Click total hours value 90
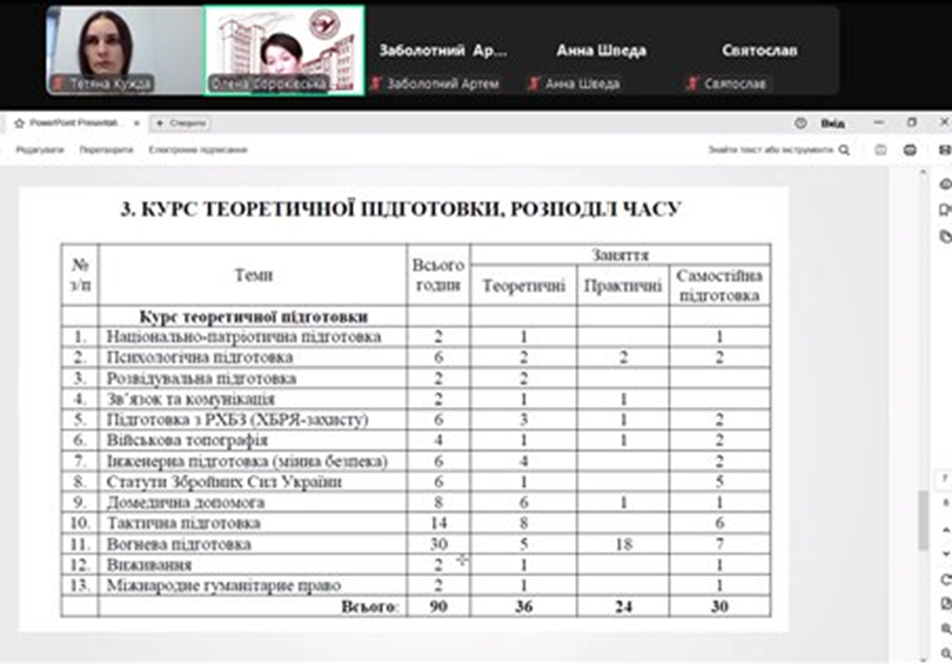This screenshot has height=664, width=952. pyautogui.click(x=438, y=606)
